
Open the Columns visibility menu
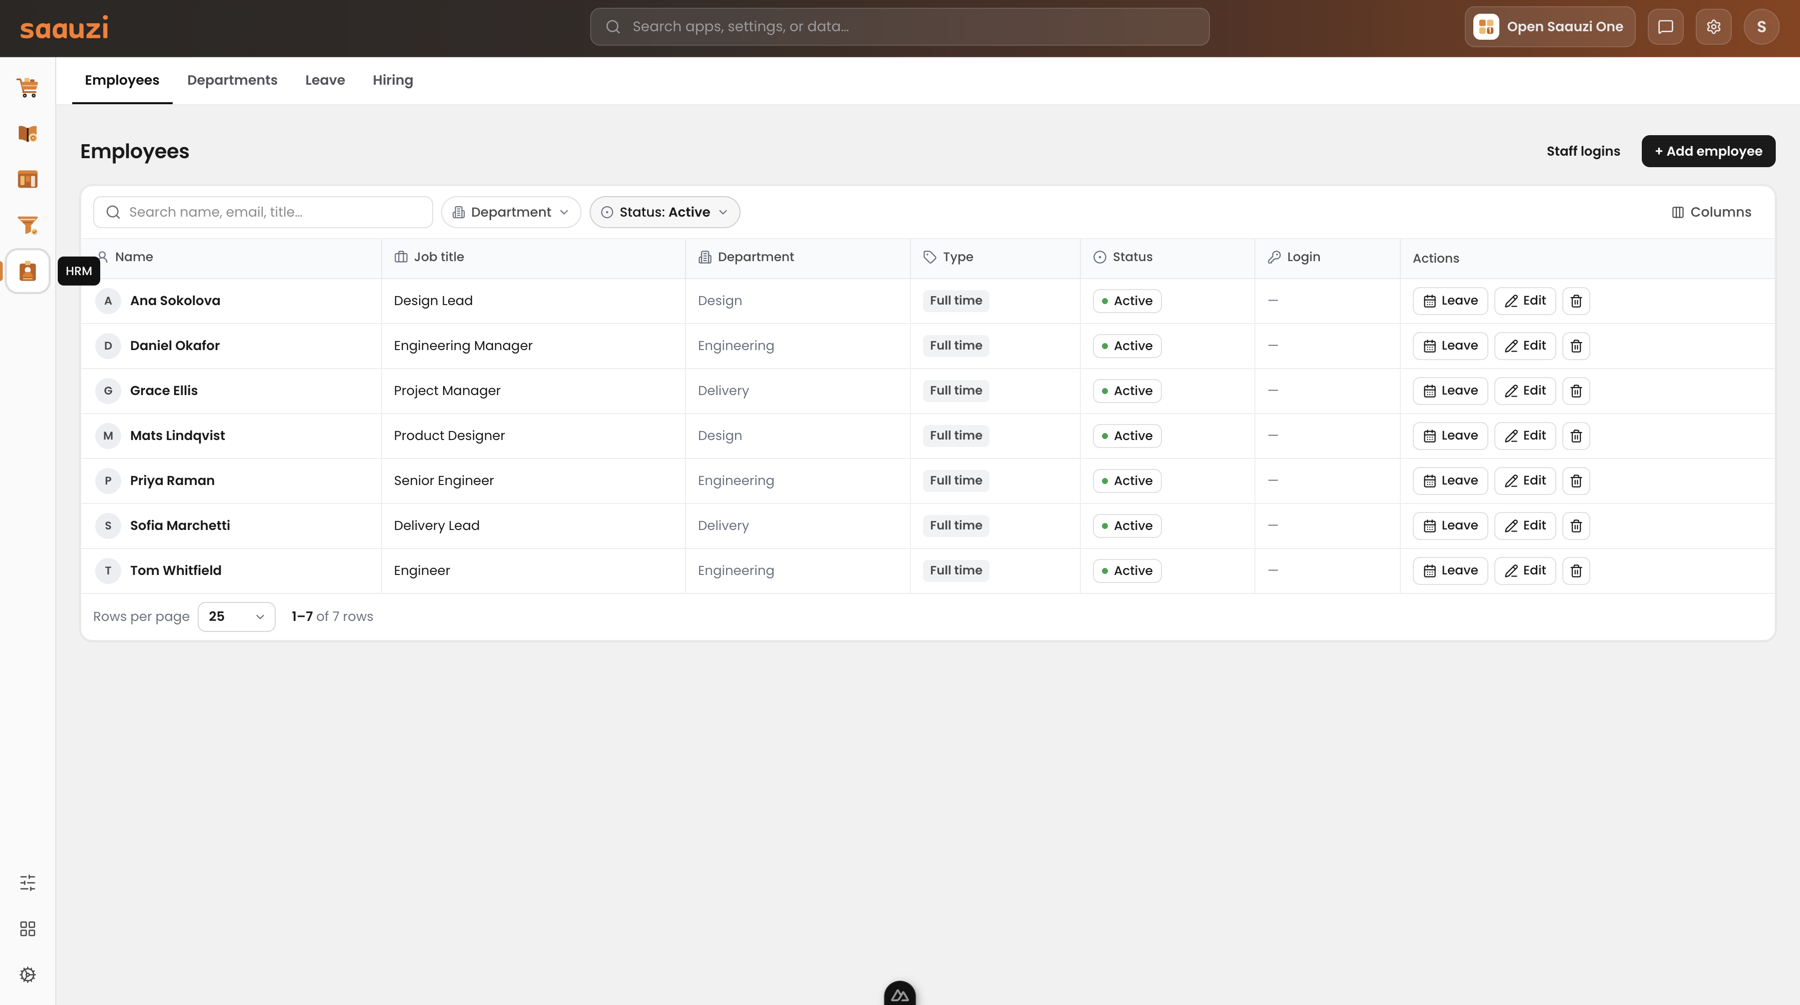point(1711,212)
